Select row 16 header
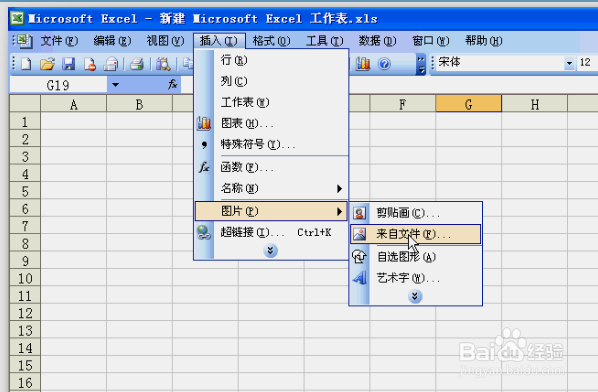 (x=25, y=383)
